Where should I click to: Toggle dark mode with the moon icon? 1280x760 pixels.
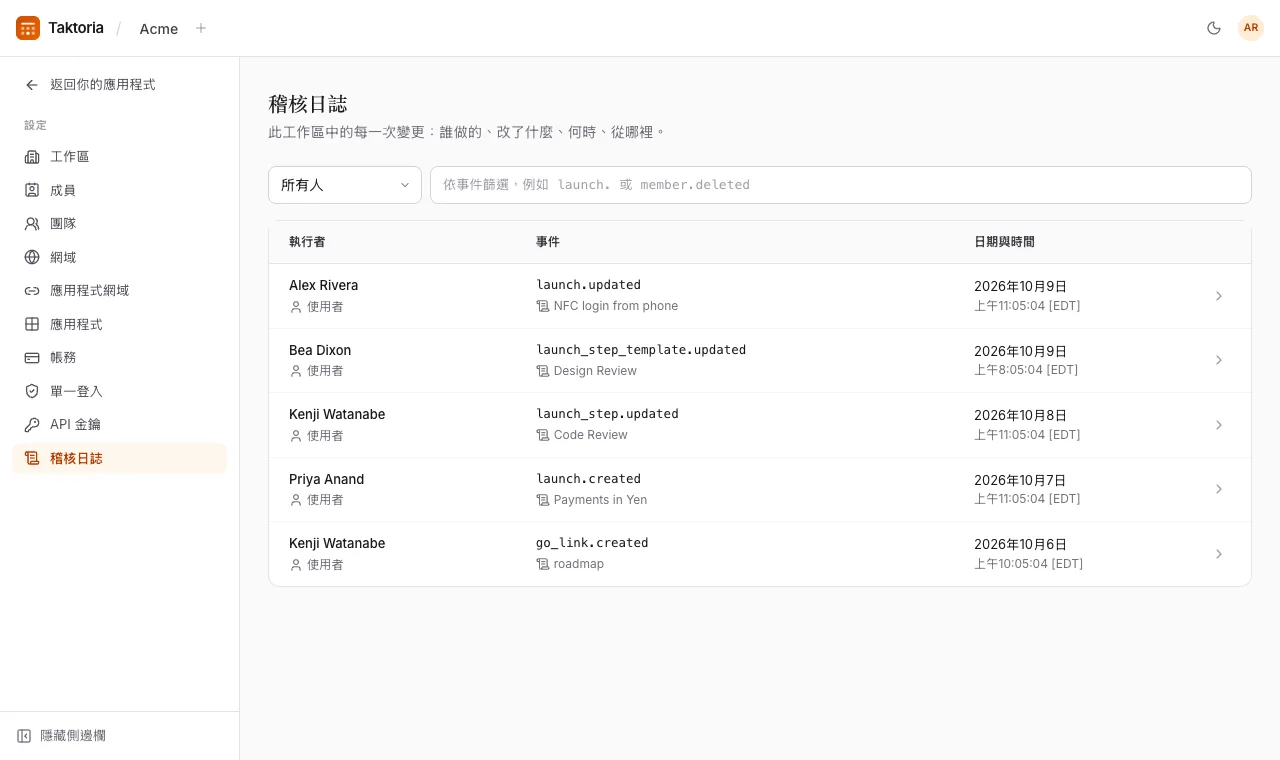(1214, 28)
